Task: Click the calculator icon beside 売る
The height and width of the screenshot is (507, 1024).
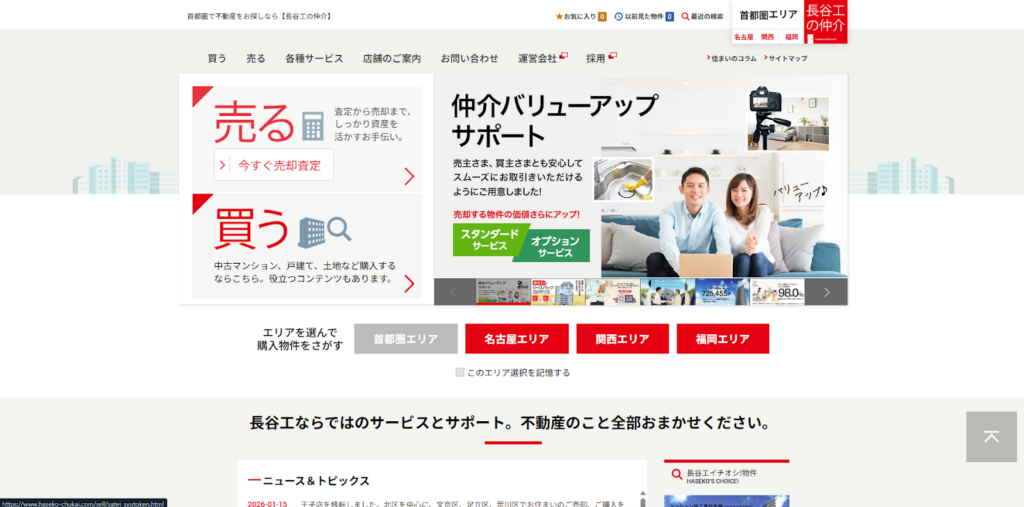Action: (313, 125)
